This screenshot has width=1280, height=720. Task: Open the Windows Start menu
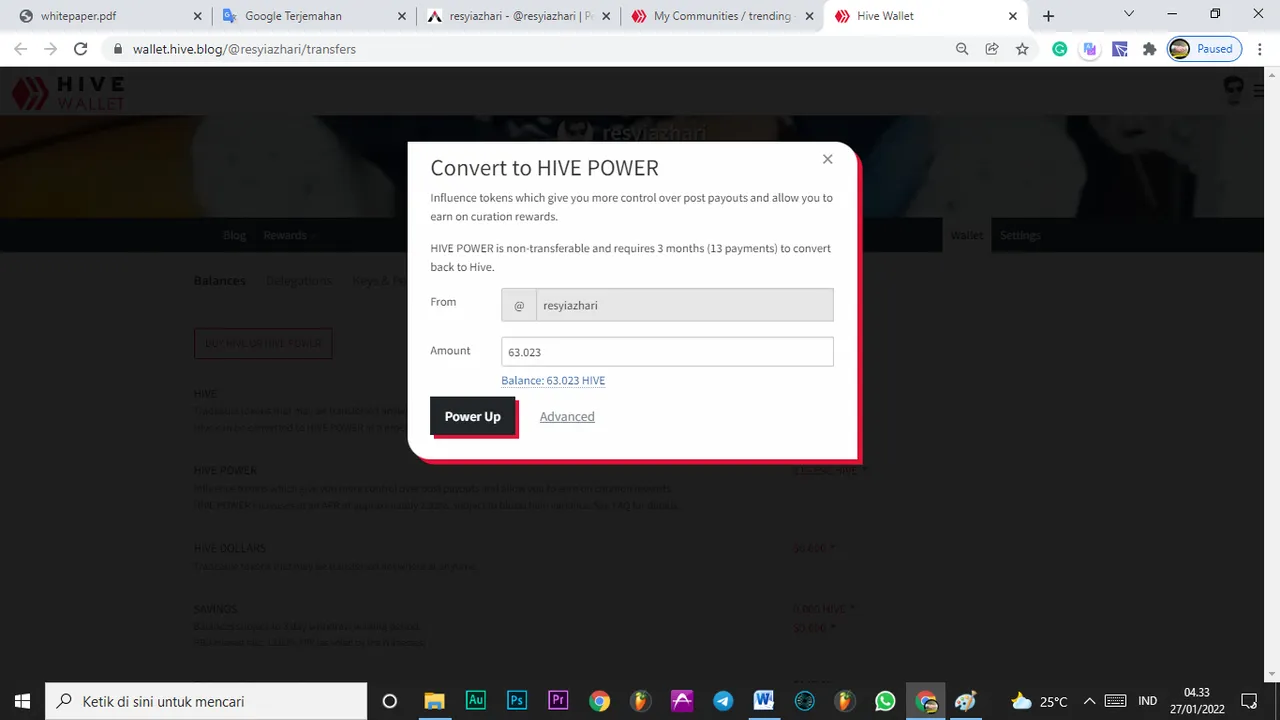pyautogui.click(x=22, y=701)
